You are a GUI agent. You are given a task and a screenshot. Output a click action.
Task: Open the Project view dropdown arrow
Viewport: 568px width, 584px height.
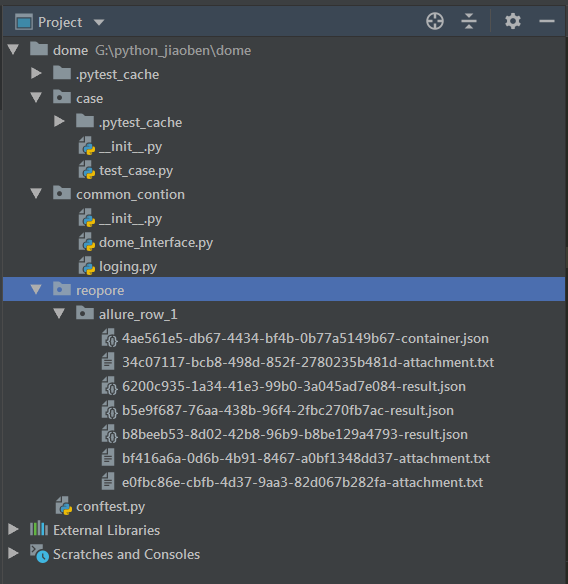(x=99, y=22)
